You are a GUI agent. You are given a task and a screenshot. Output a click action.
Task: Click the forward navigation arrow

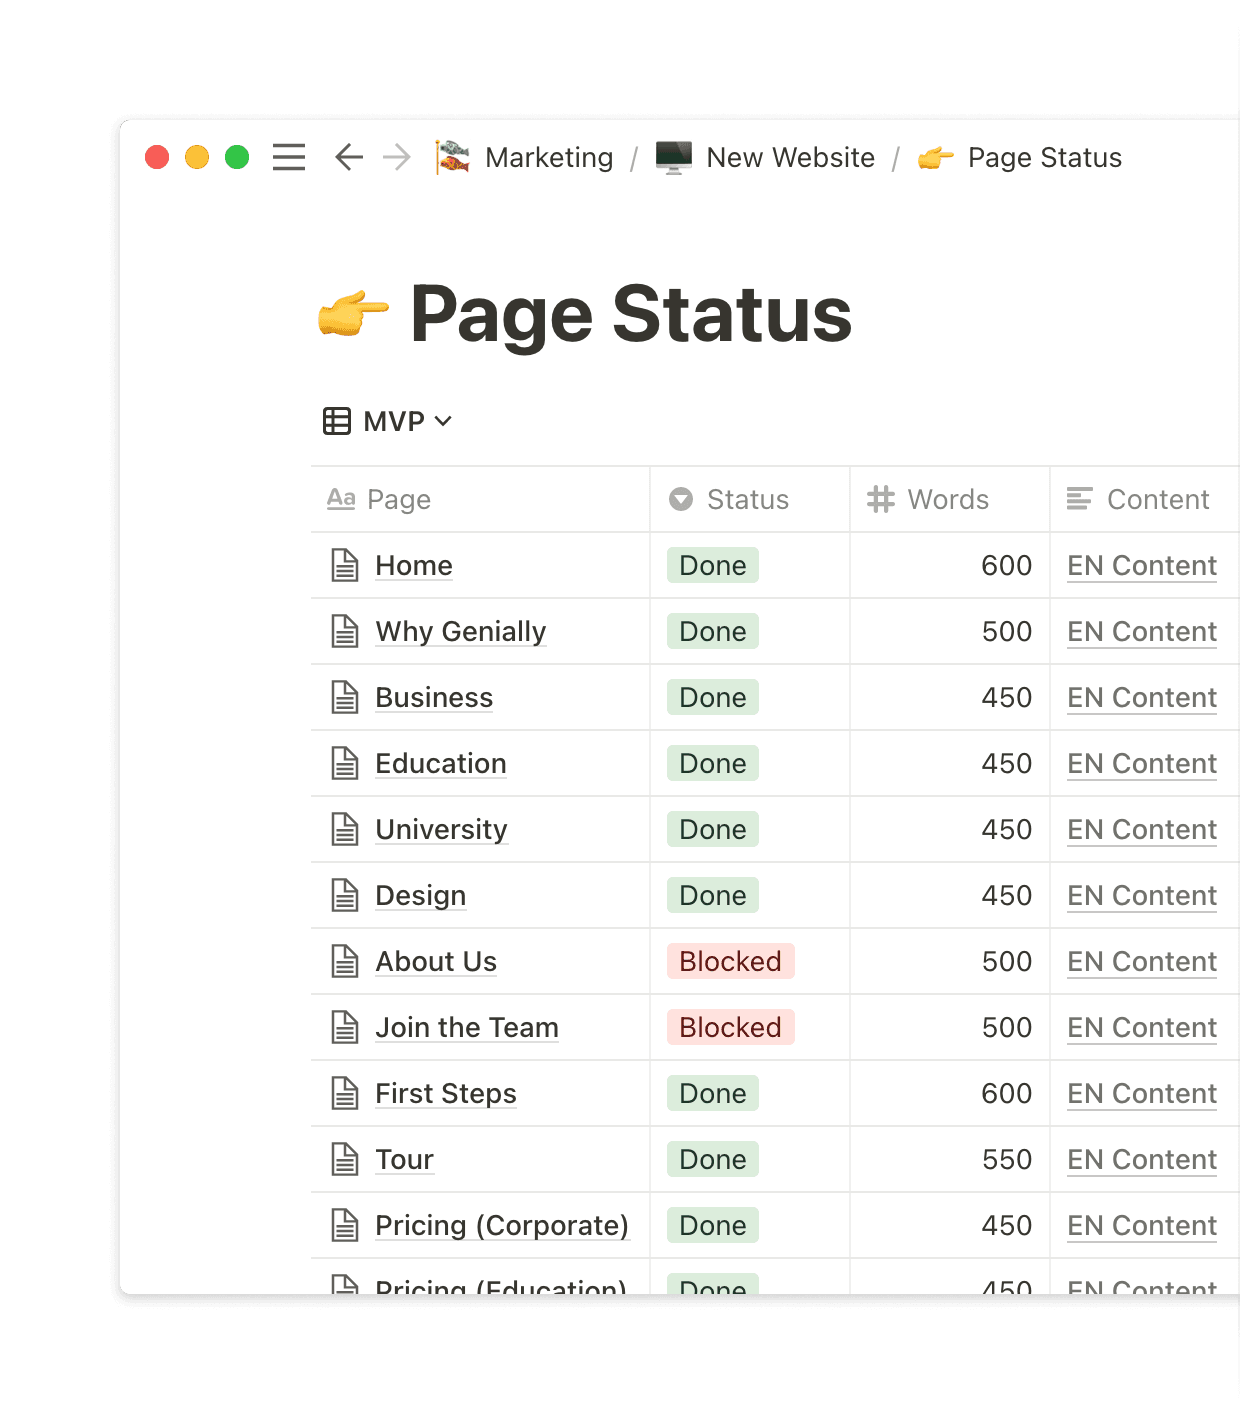[x=397, y=158]
